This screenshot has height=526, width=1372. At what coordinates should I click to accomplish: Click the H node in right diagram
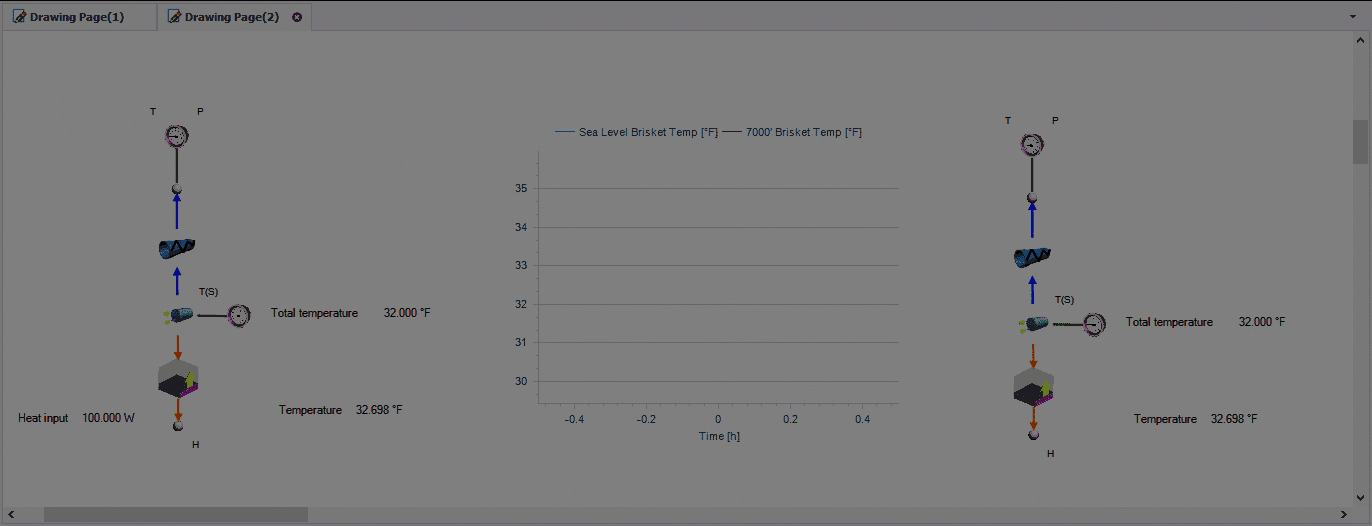(x=1033, y=435)
